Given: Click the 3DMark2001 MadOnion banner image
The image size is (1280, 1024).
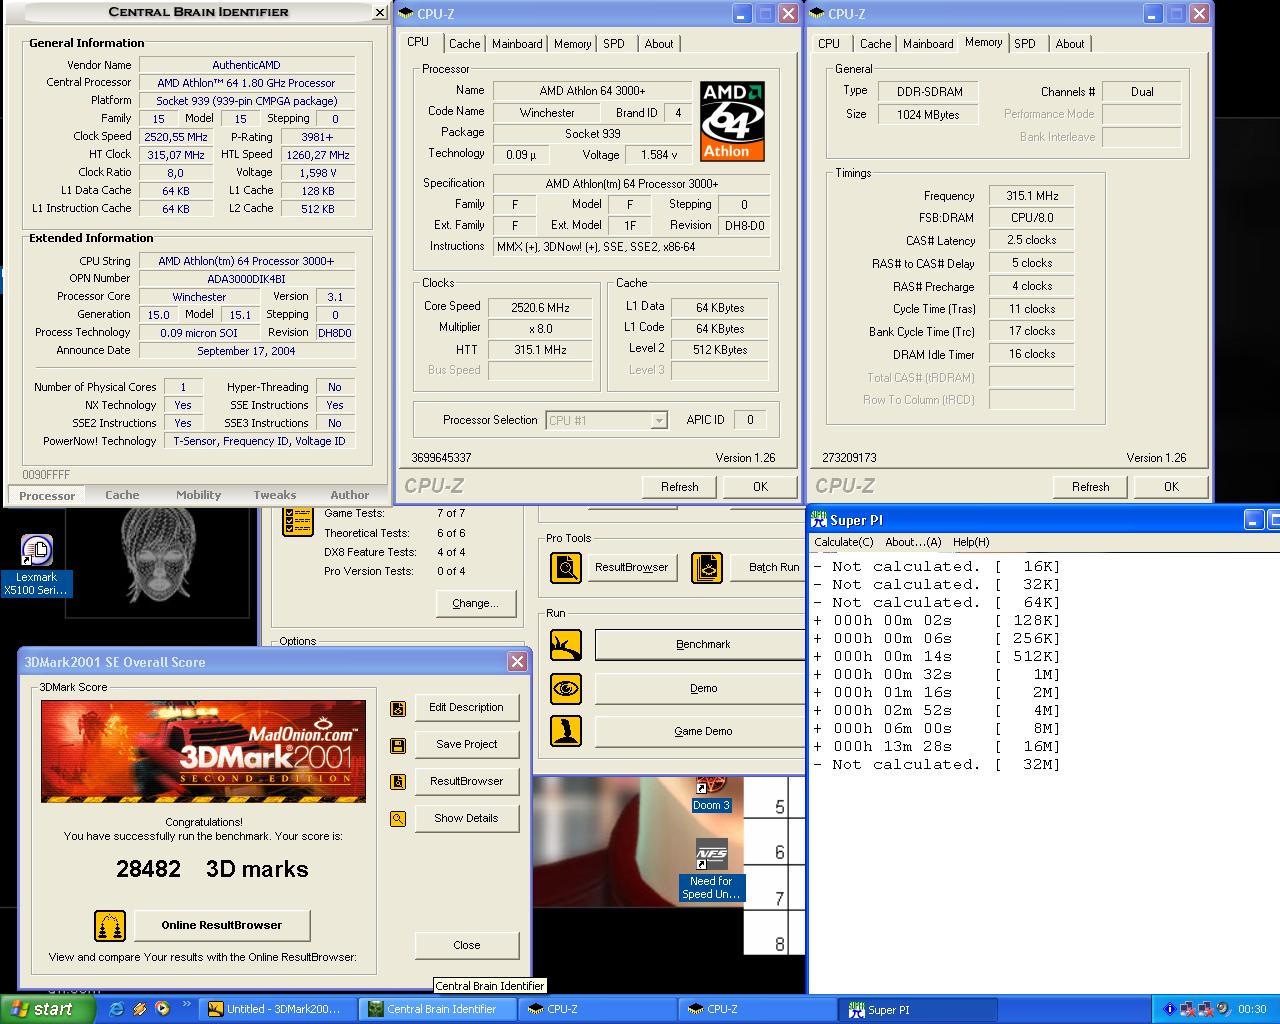Looking at the screenshot, I should coord(203,751).
